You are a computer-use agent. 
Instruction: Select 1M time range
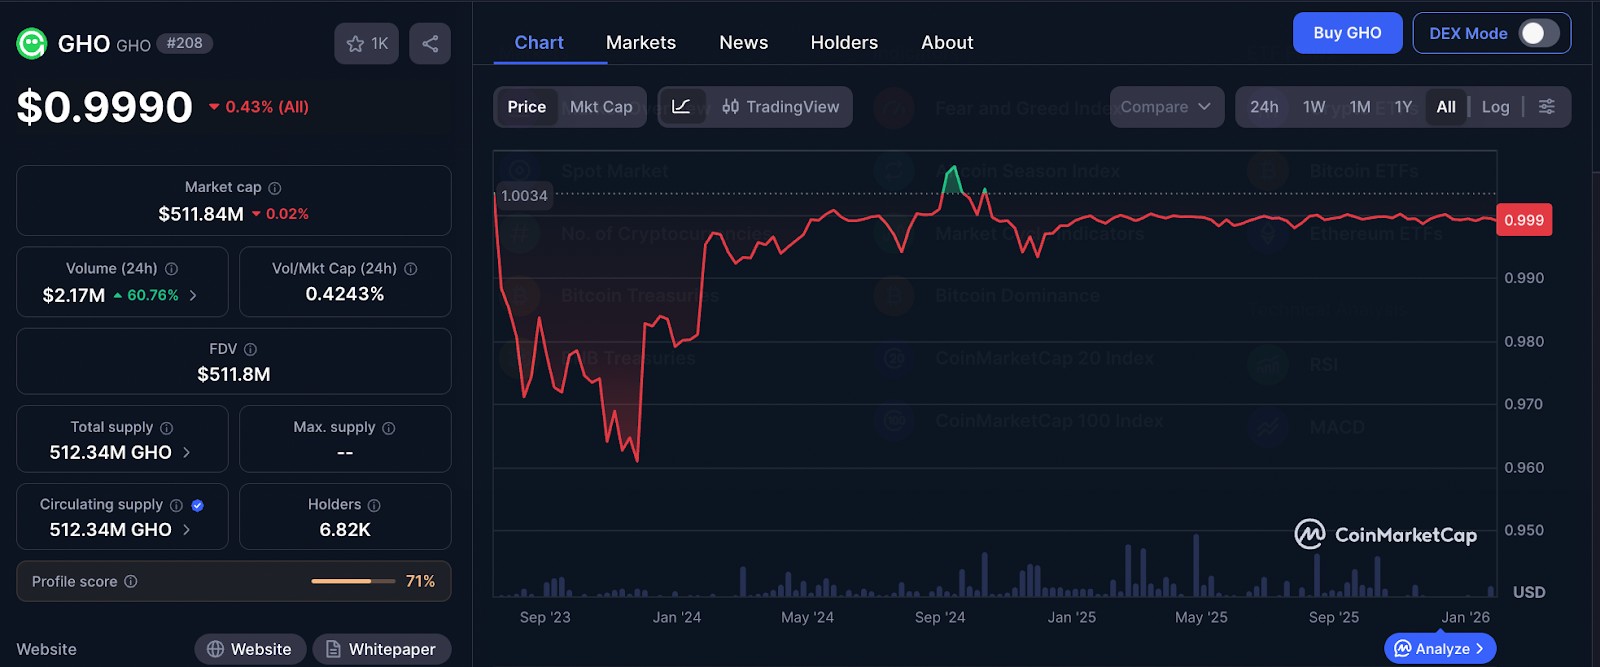1360,107
